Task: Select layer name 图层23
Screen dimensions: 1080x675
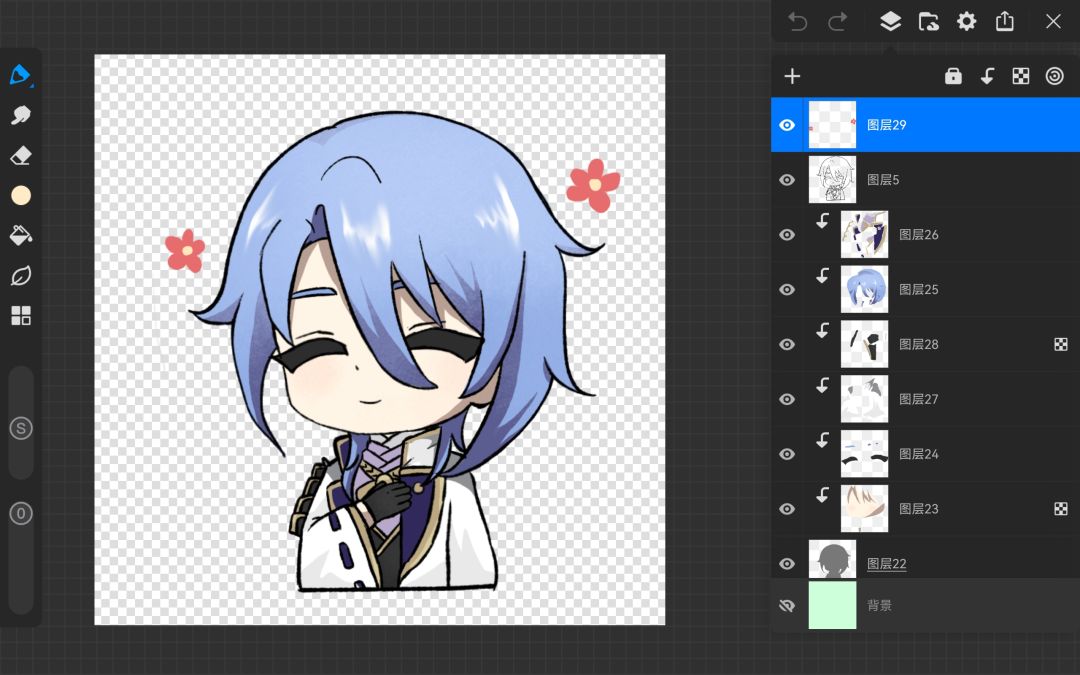Action: (919, 509)
